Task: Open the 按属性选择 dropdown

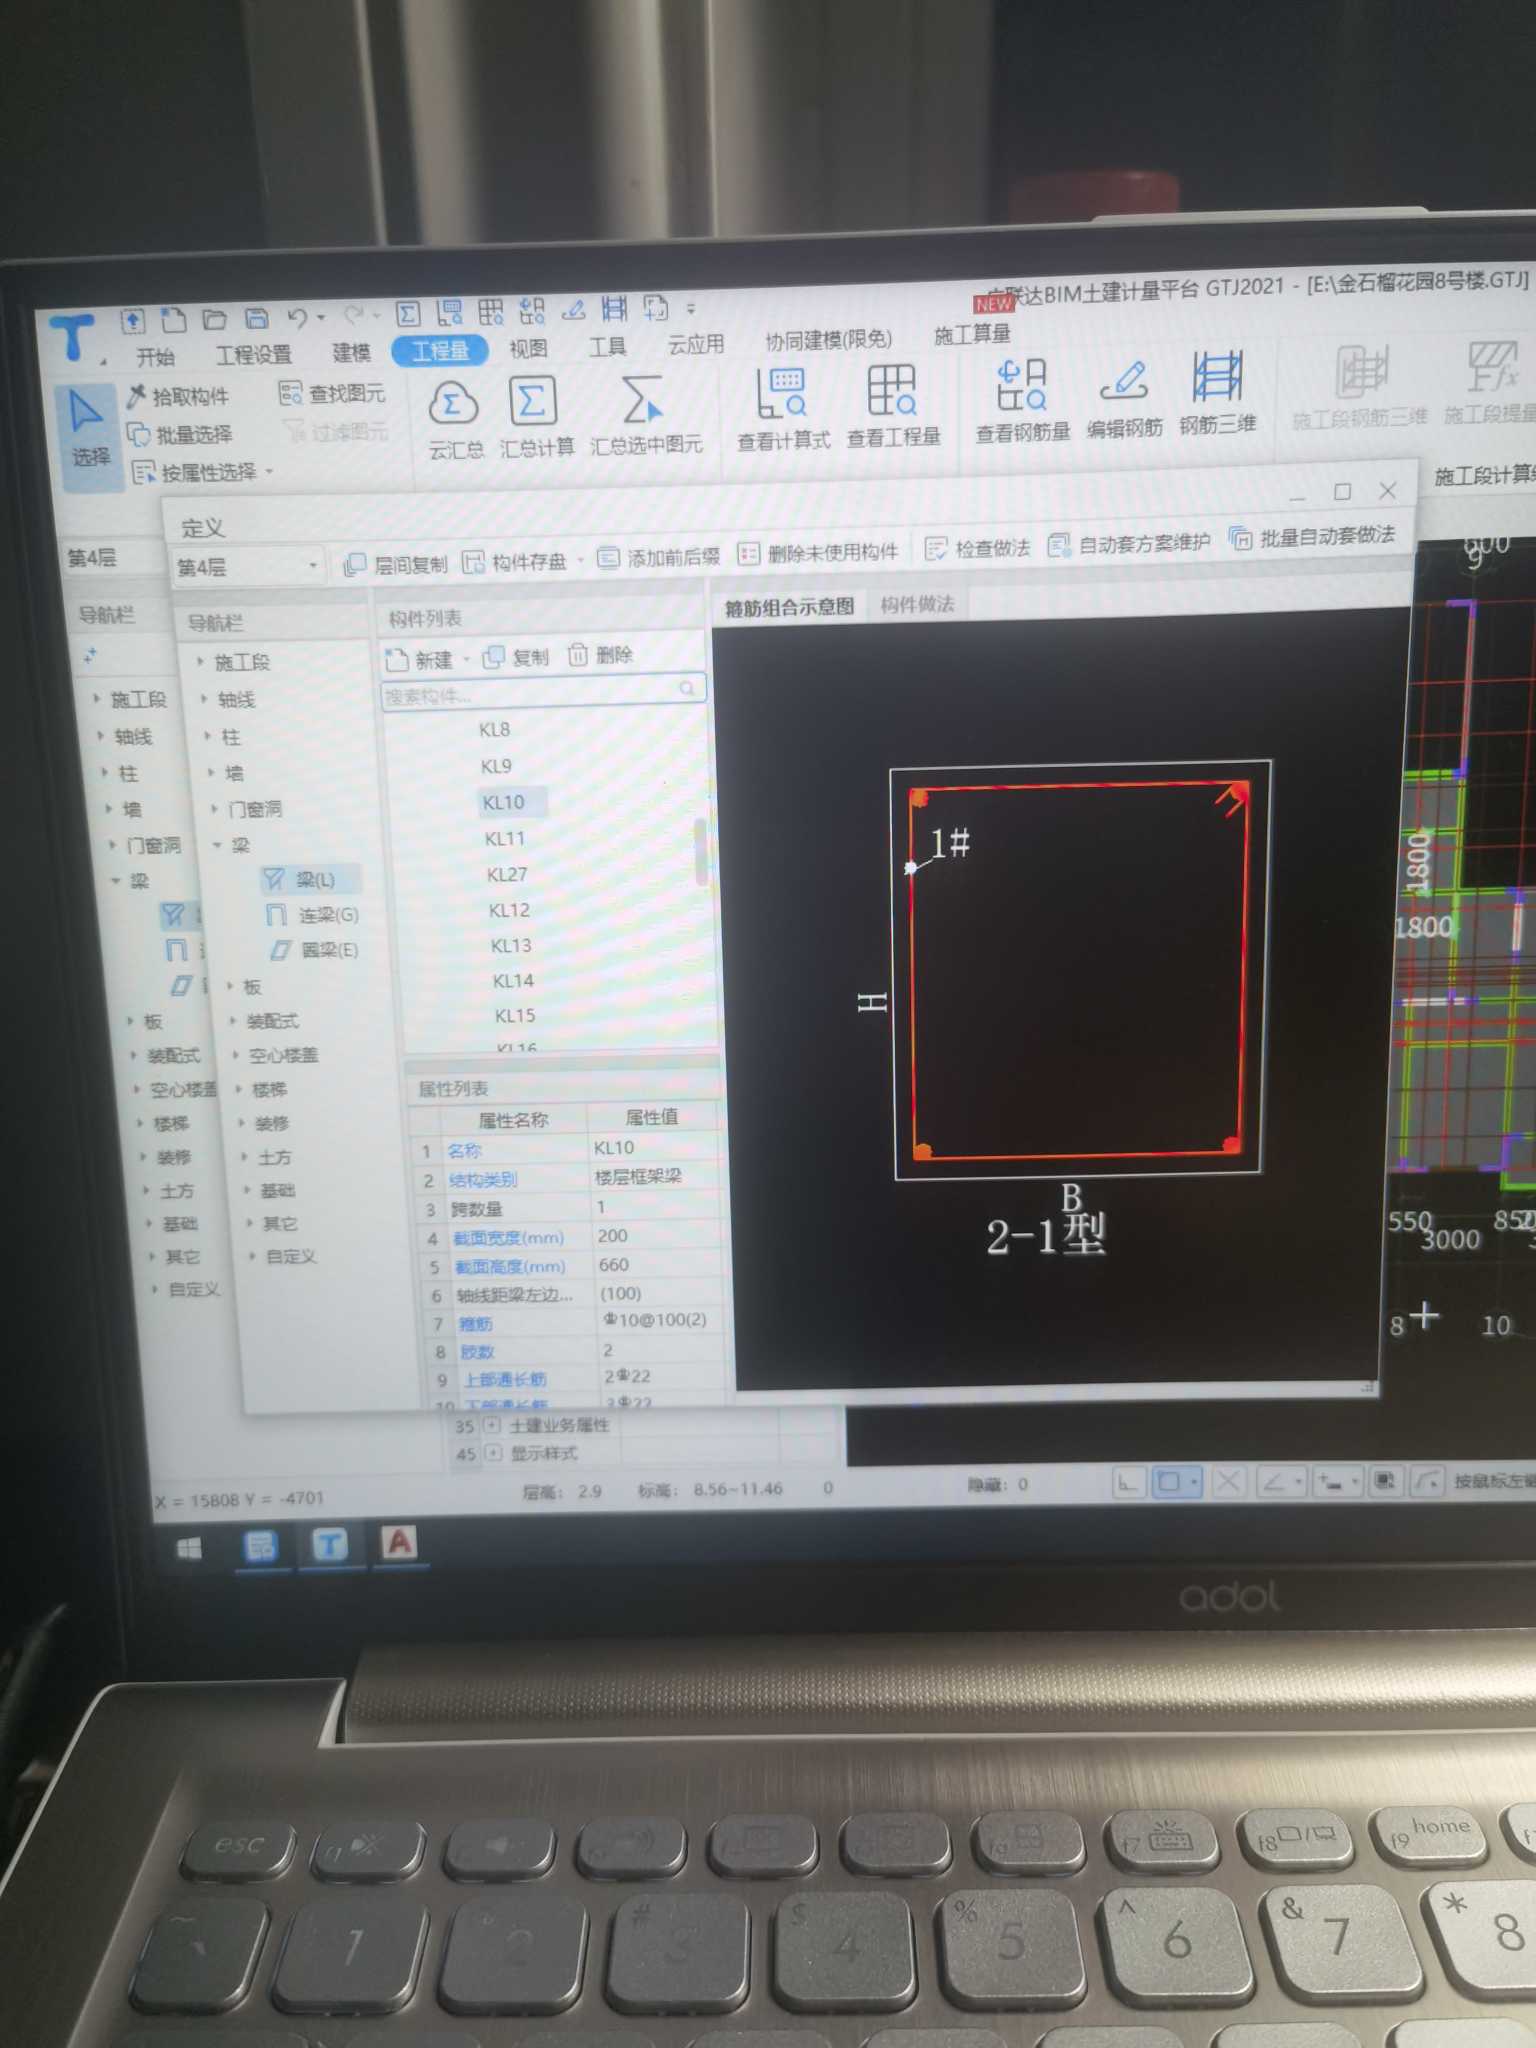Action: pos(269,471)
